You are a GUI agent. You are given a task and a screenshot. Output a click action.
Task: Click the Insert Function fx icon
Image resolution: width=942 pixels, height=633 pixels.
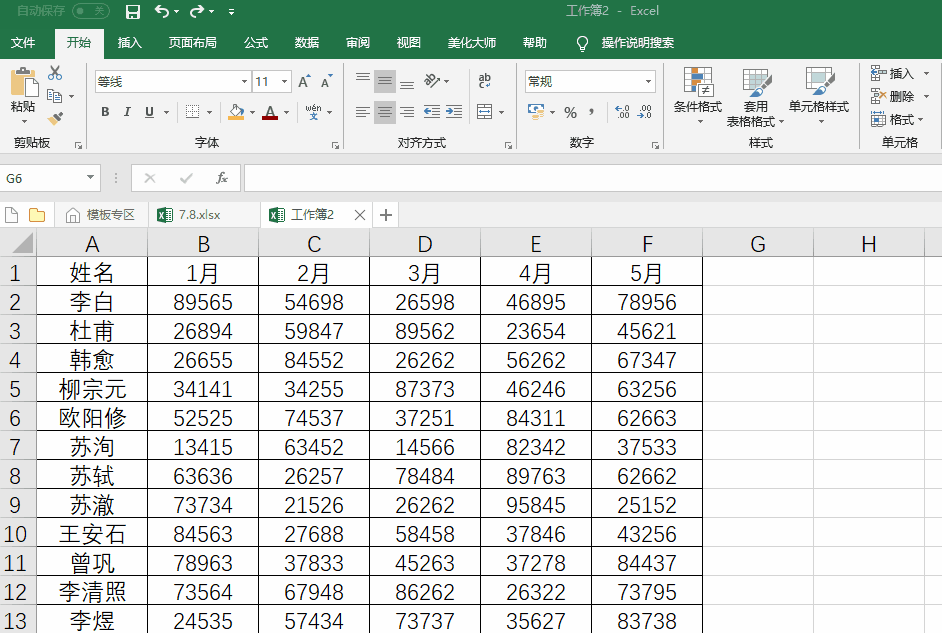point(222,178)
